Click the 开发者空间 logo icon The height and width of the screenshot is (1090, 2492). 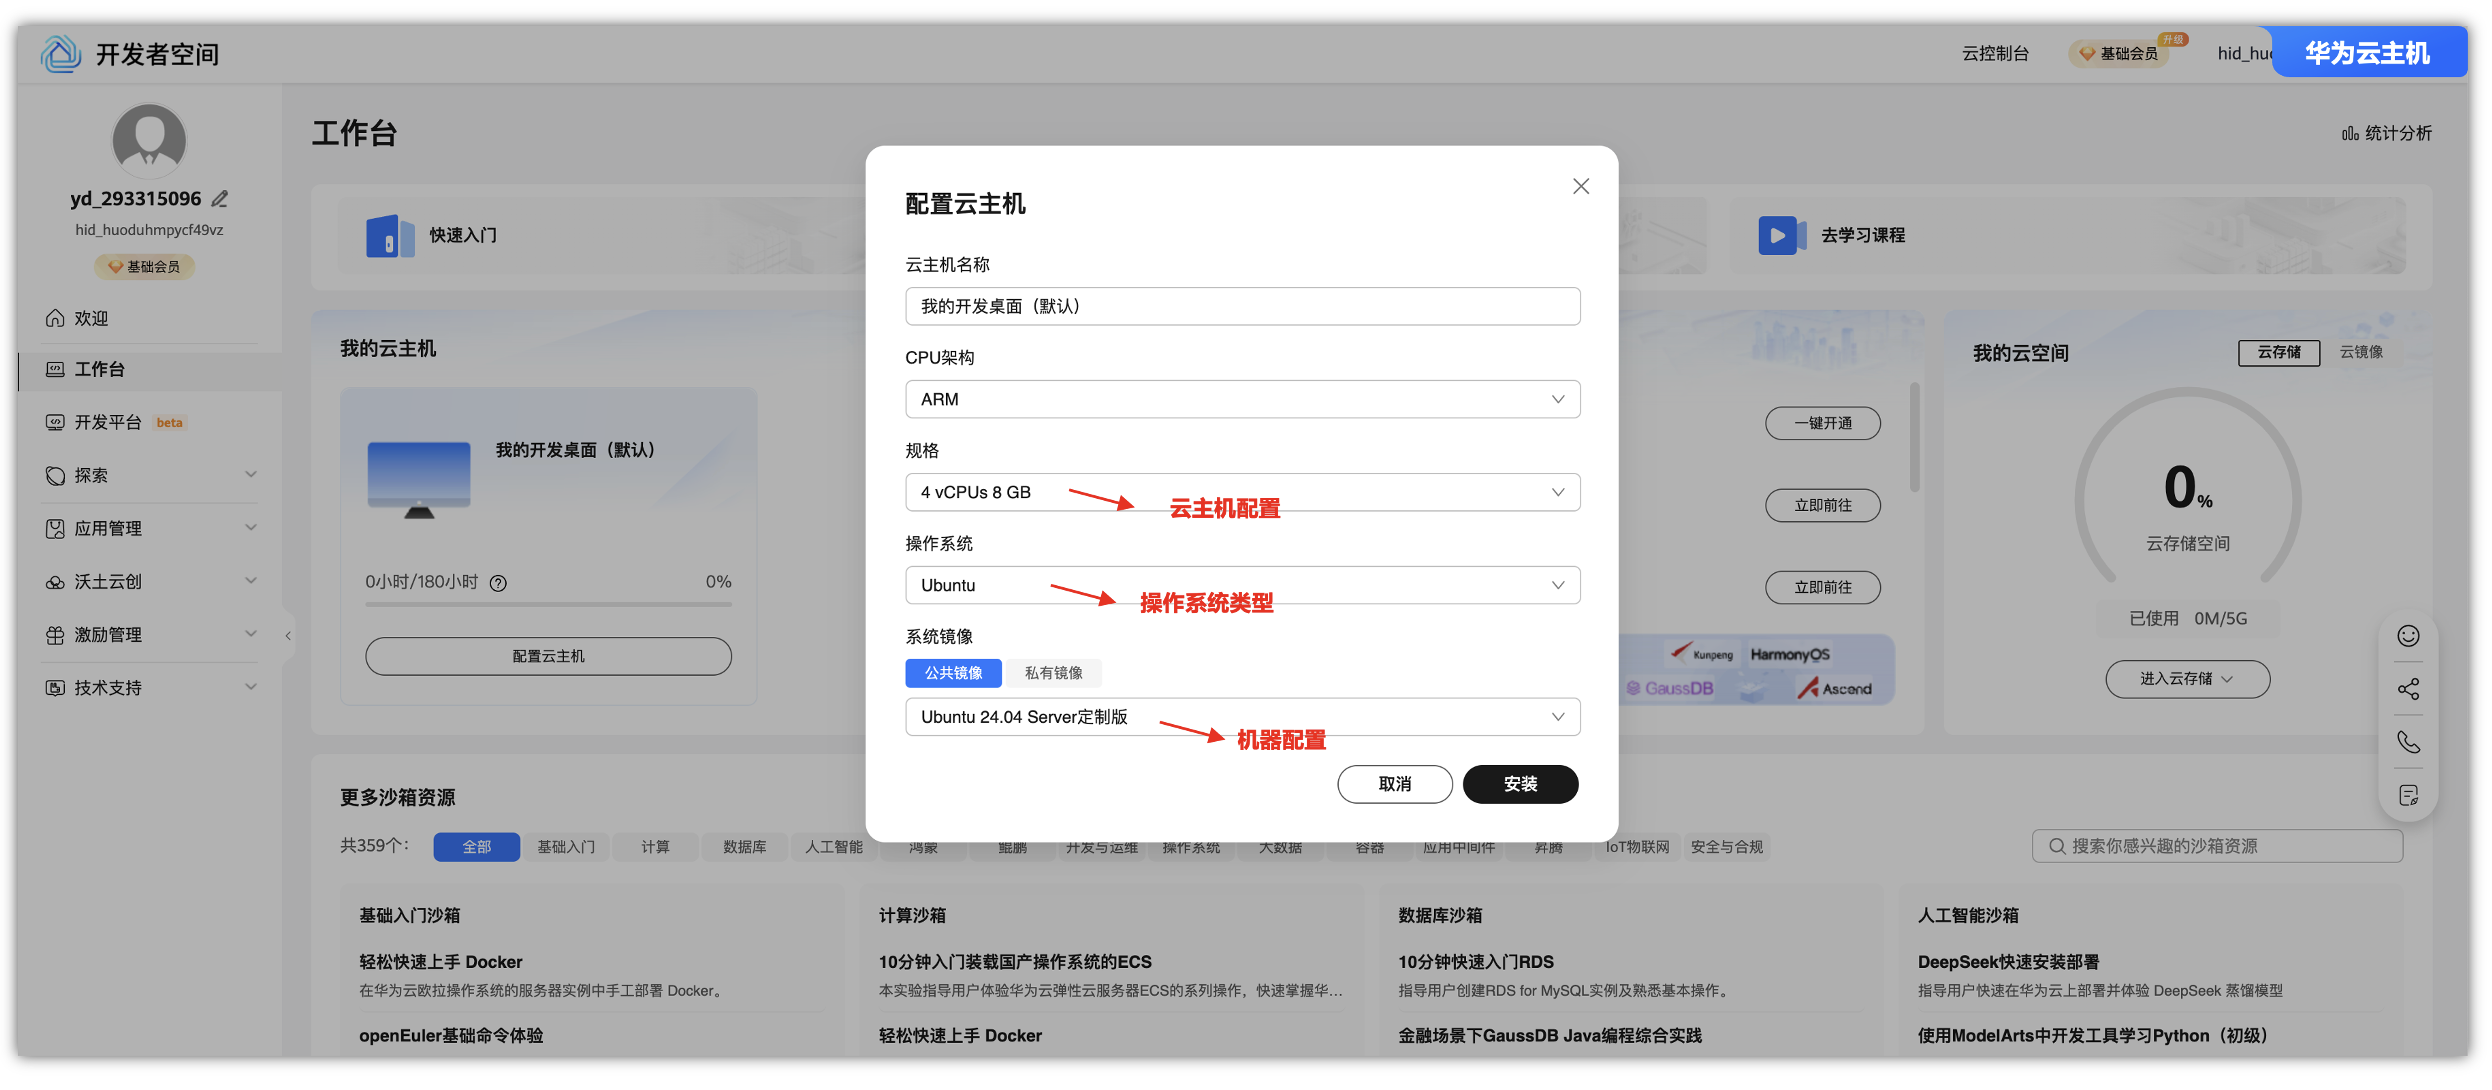[61, 54]
